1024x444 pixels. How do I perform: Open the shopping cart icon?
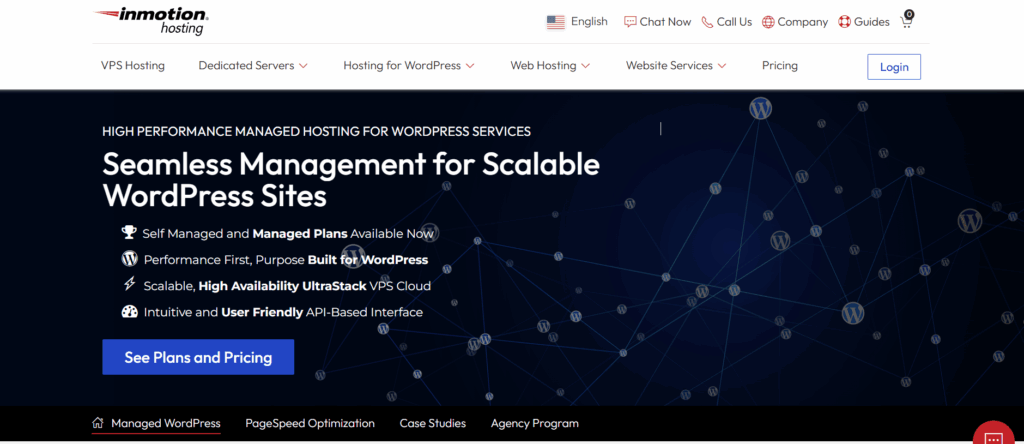[x=906, y=19]
